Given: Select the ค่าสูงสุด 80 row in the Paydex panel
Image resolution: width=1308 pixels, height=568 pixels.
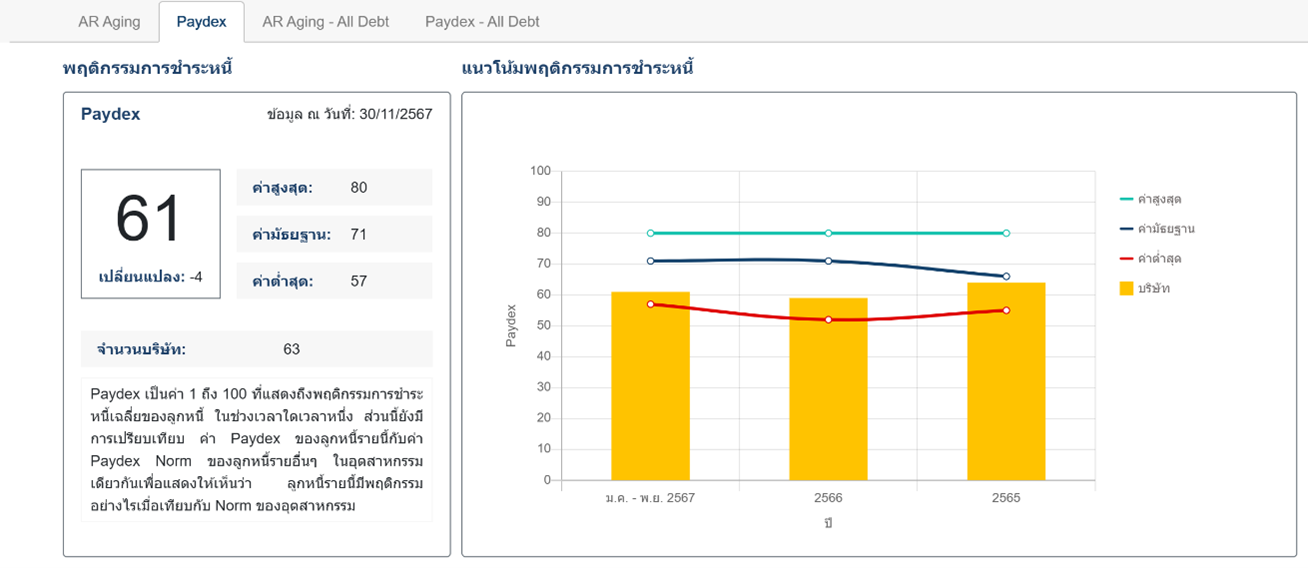Looking at the screenshot, I should tap(334, 188).
